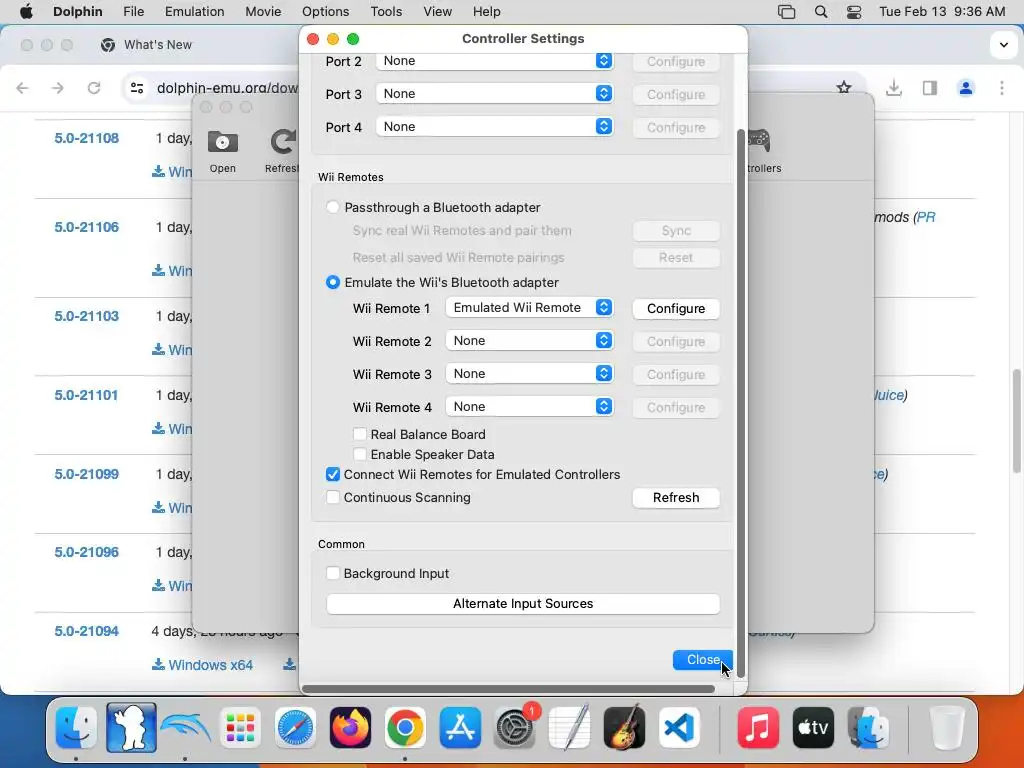Open Apple TV from the dock

pos(813,728)
